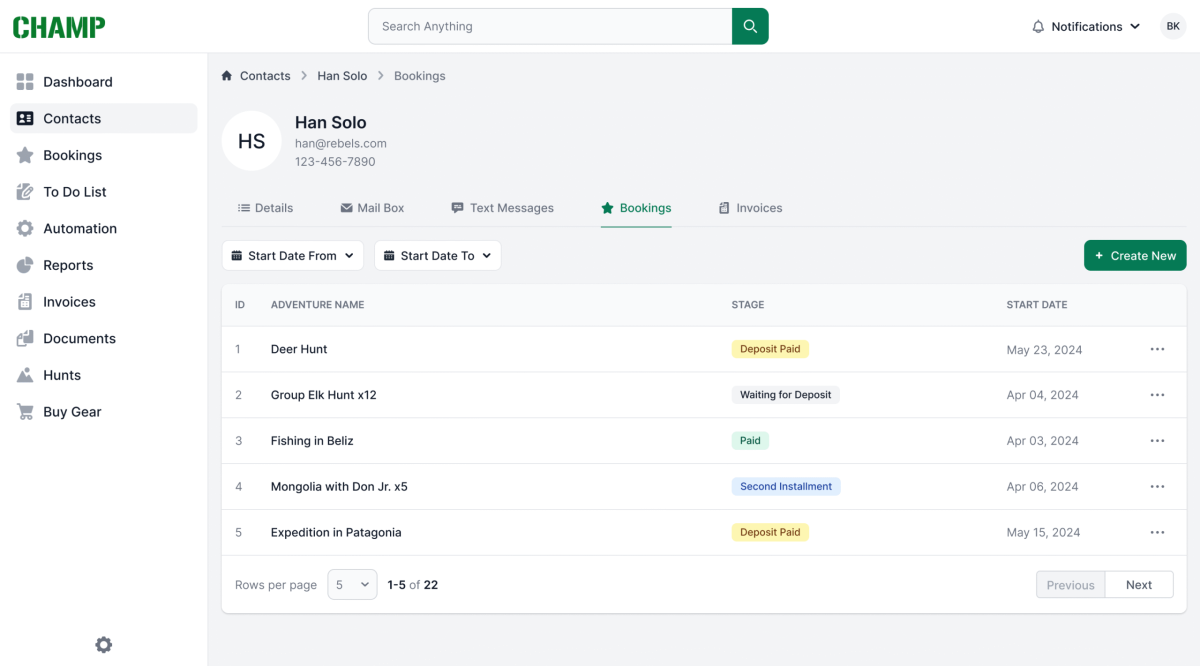The height and width of the screenshot is (666, 1200).
Task: Open the Mail Box tab
Action: coord(372,208)
